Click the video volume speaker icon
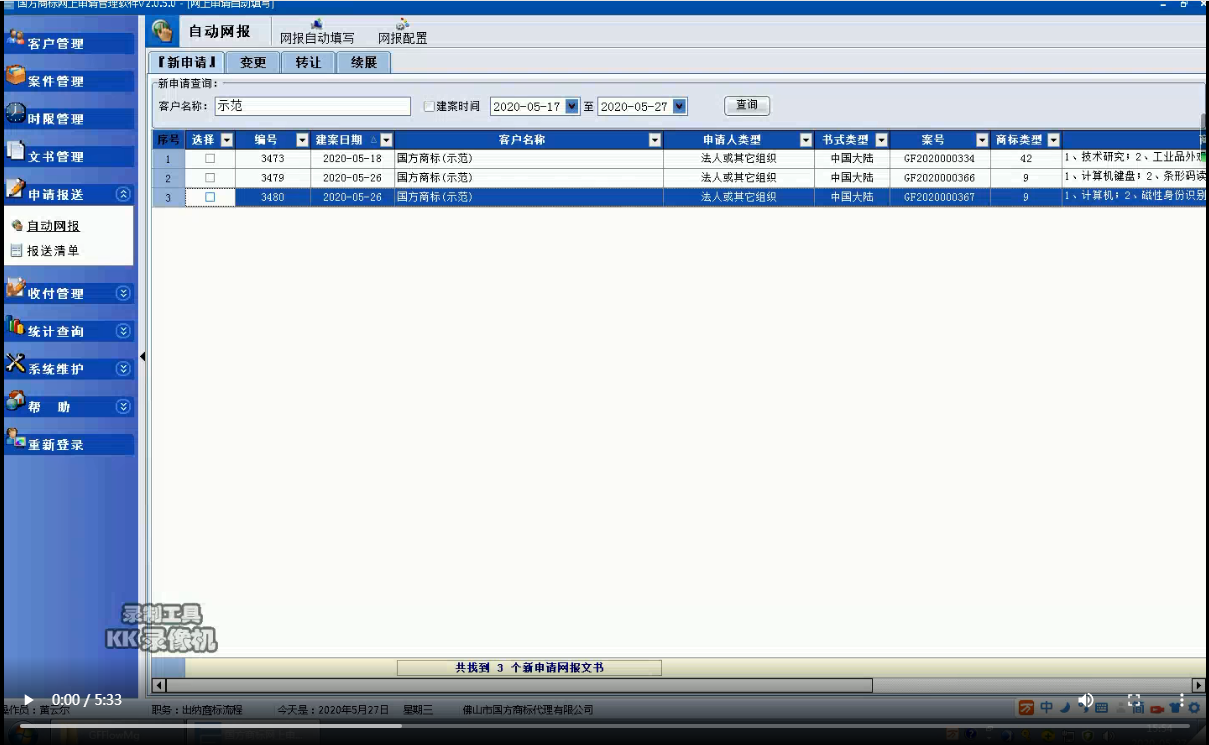 pos(1086,700)
